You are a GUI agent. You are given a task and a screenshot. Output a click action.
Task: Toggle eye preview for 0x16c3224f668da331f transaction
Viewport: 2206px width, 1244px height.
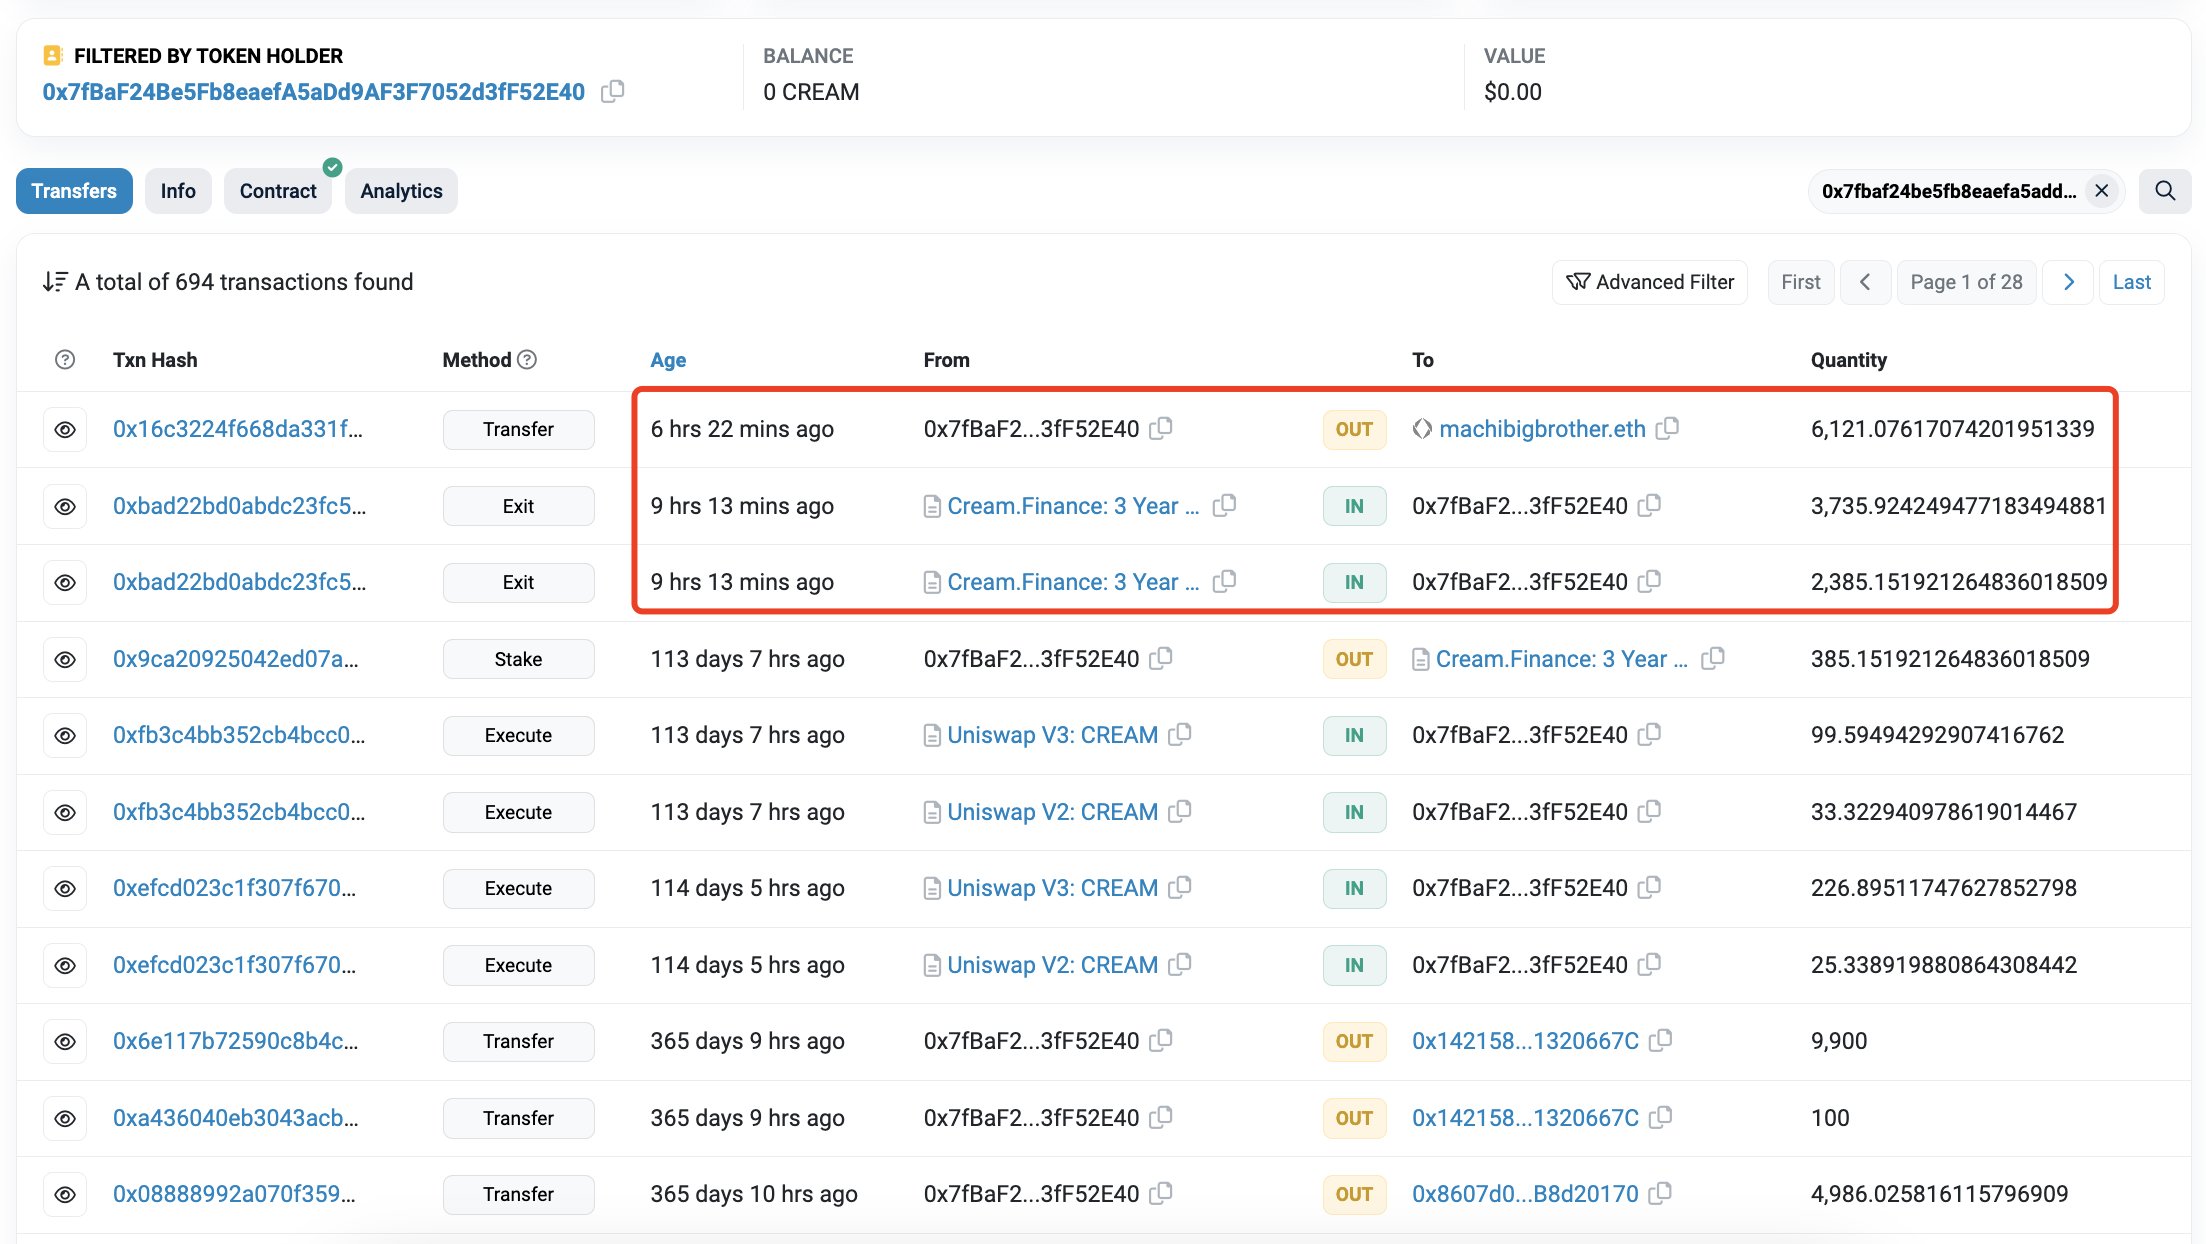[x=65, y=430]
